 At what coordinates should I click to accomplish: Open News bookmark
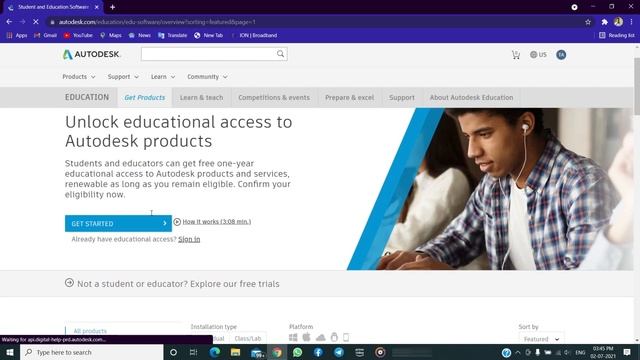pyautogui.click(x=140, y=36)
